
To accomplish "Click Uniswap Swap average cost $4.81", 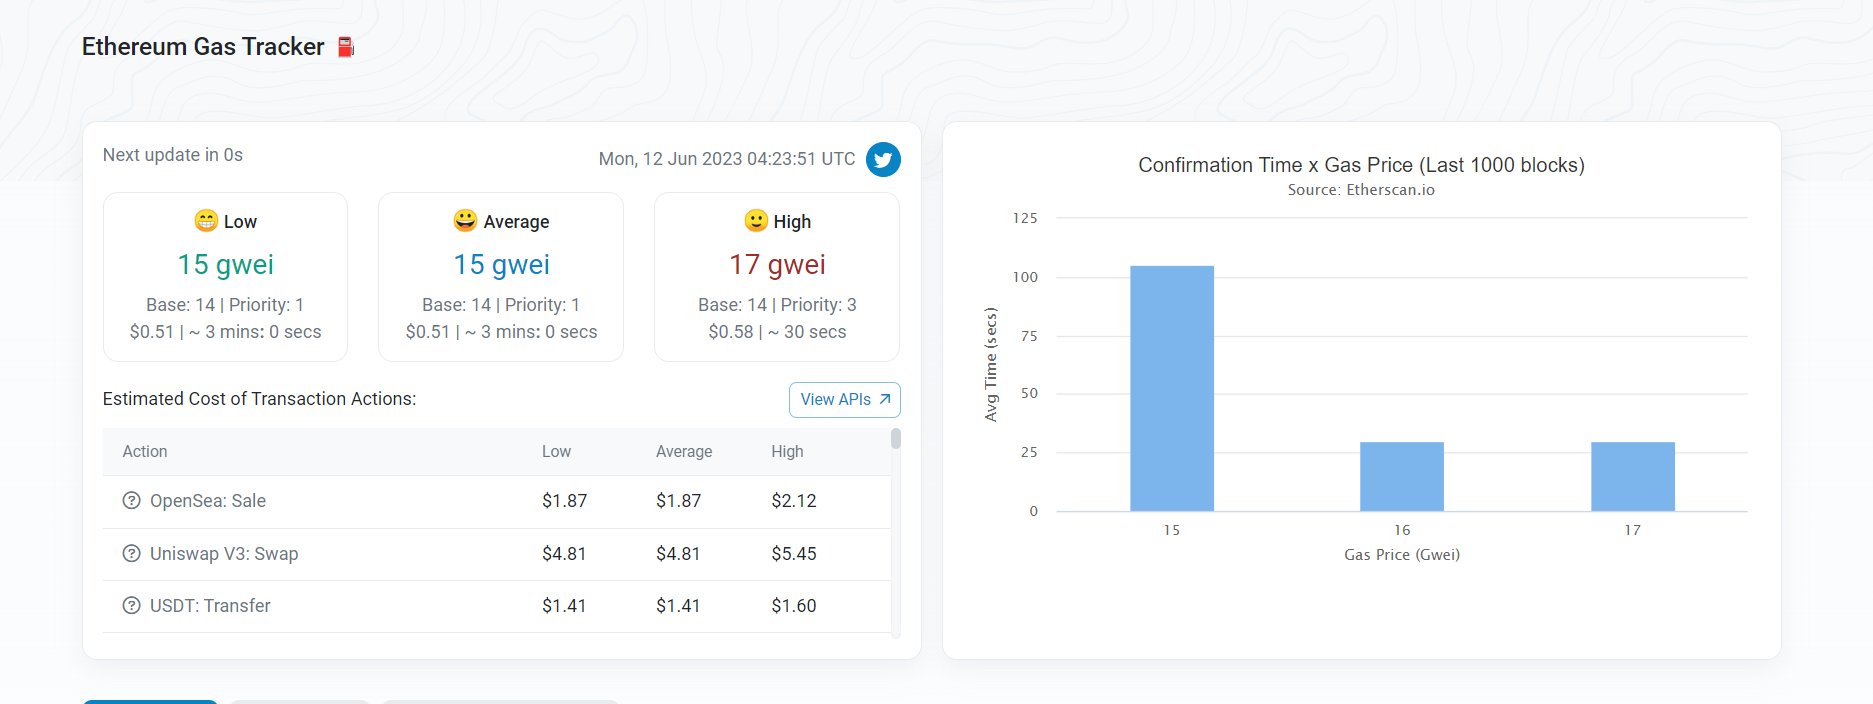I will pyautogui.click(x=678, y=554).
